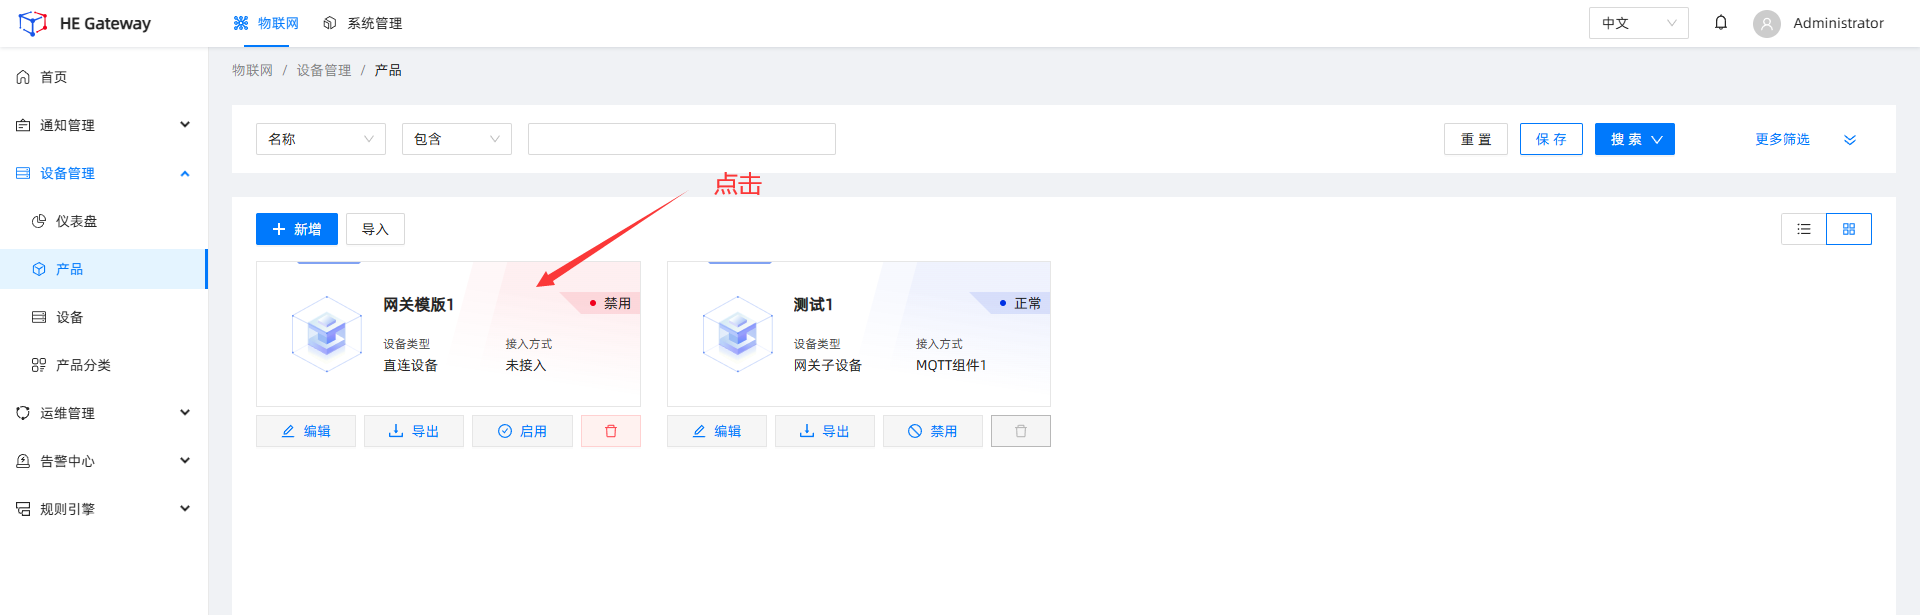
Task: Click 禁用 button under 测试1
Action: point(933,431)
